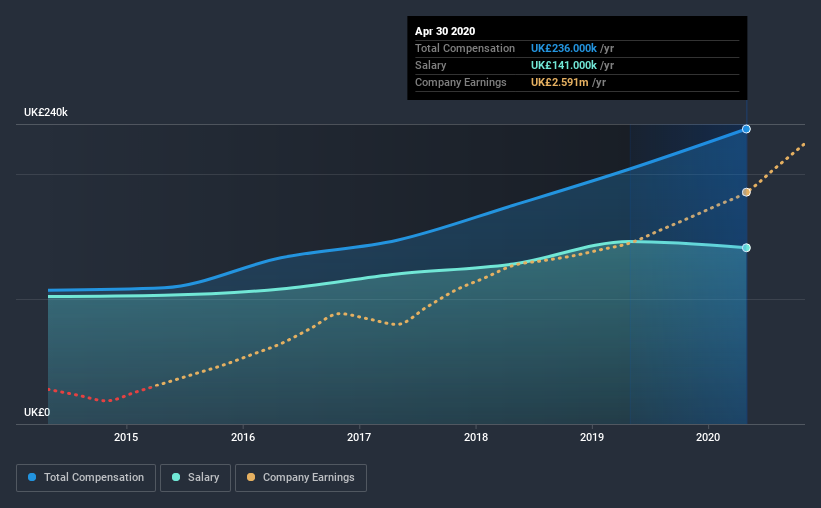Select the 2017 x-axis label
The width and height of the screenshot is (821, 508).
pos(359,437)
